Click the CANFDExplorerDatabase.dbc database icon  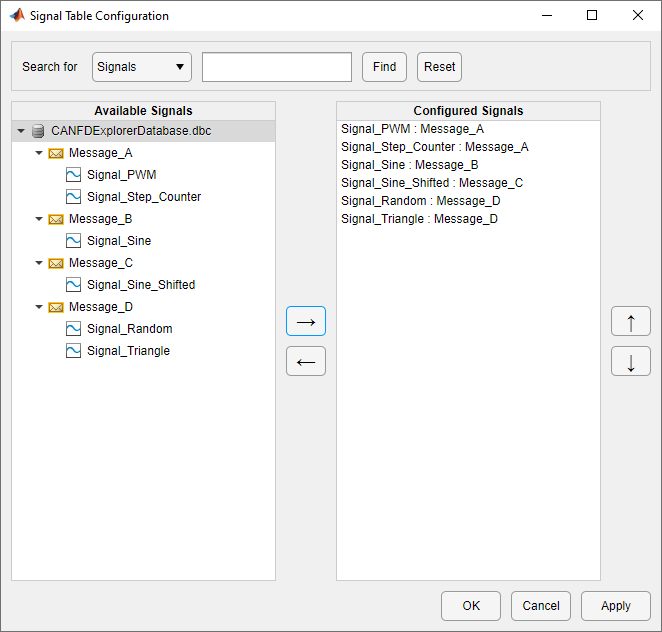38,131
